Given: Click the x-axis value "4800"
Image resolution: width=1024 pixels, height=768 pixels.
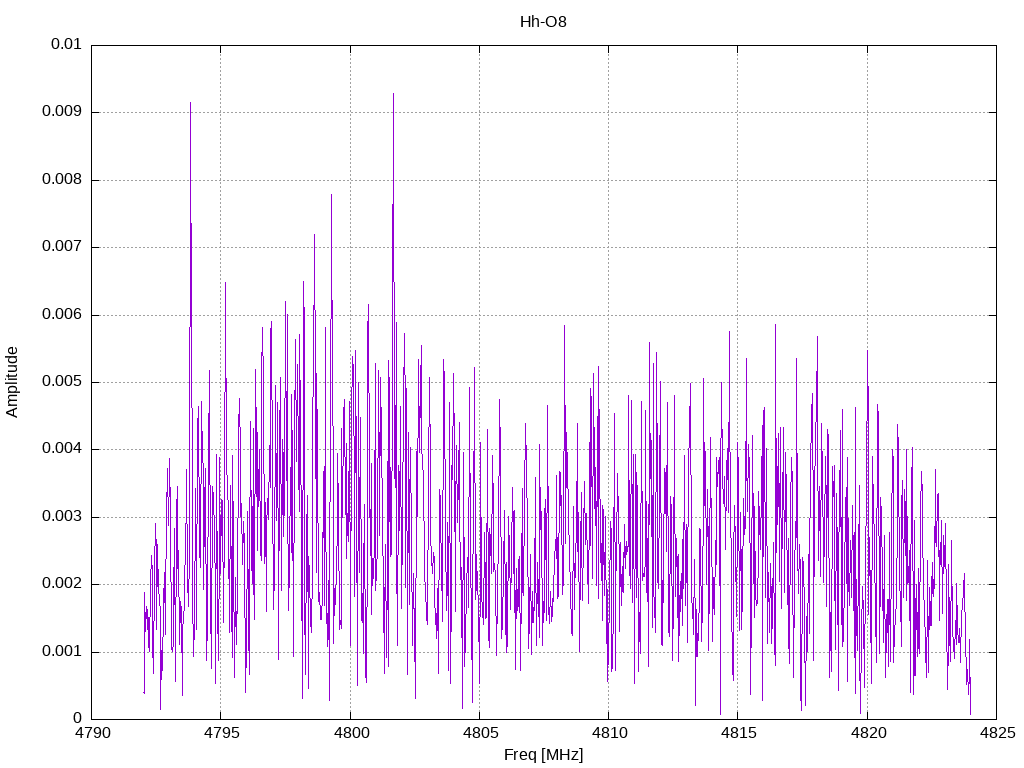Looking at the screenshot, I should (x=350, y=733).
